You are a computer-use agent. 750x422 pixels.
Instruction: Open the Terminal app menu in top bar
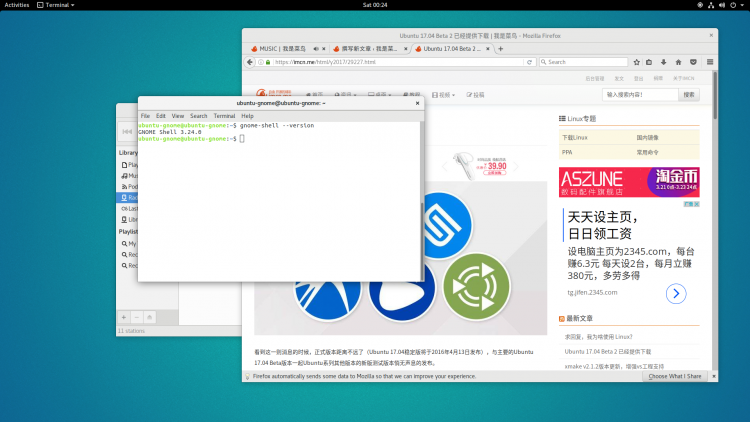click(x=56, y=5)
